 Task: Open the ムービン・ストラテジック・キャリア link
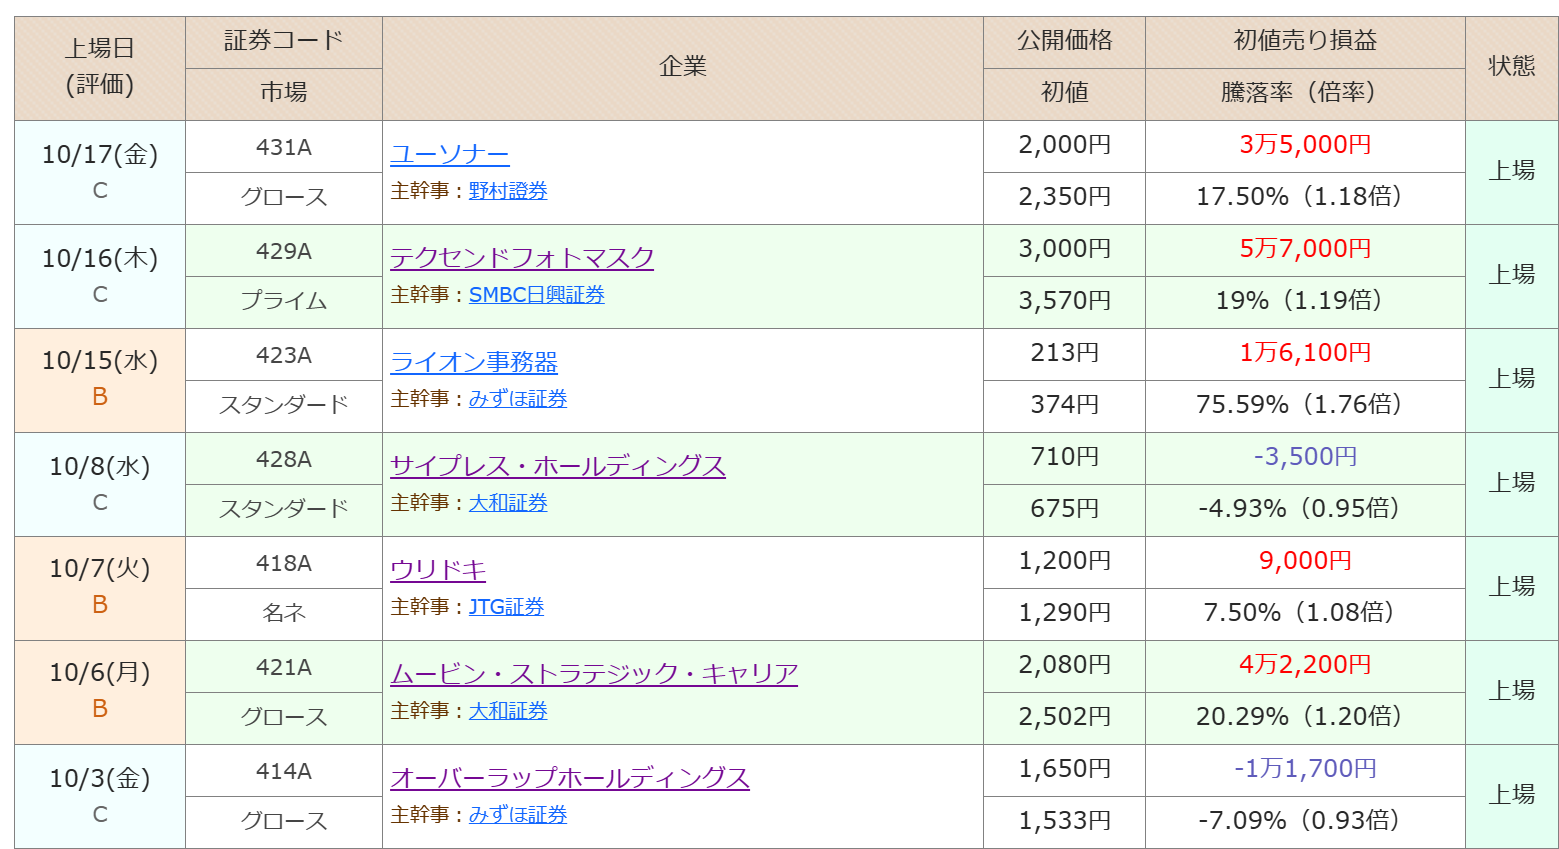(x=593, y=674)
